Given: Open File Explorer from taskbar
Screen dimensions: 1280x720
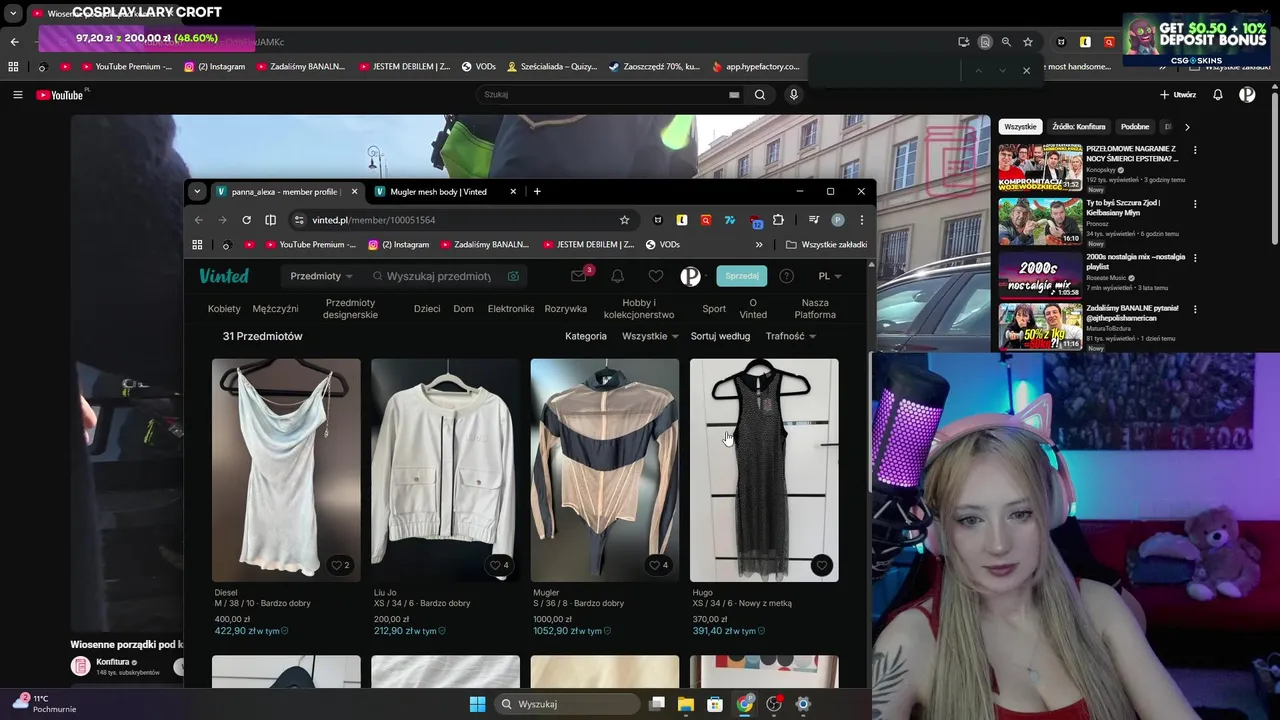Looking at the screenshot, I should tap(686, 704).
